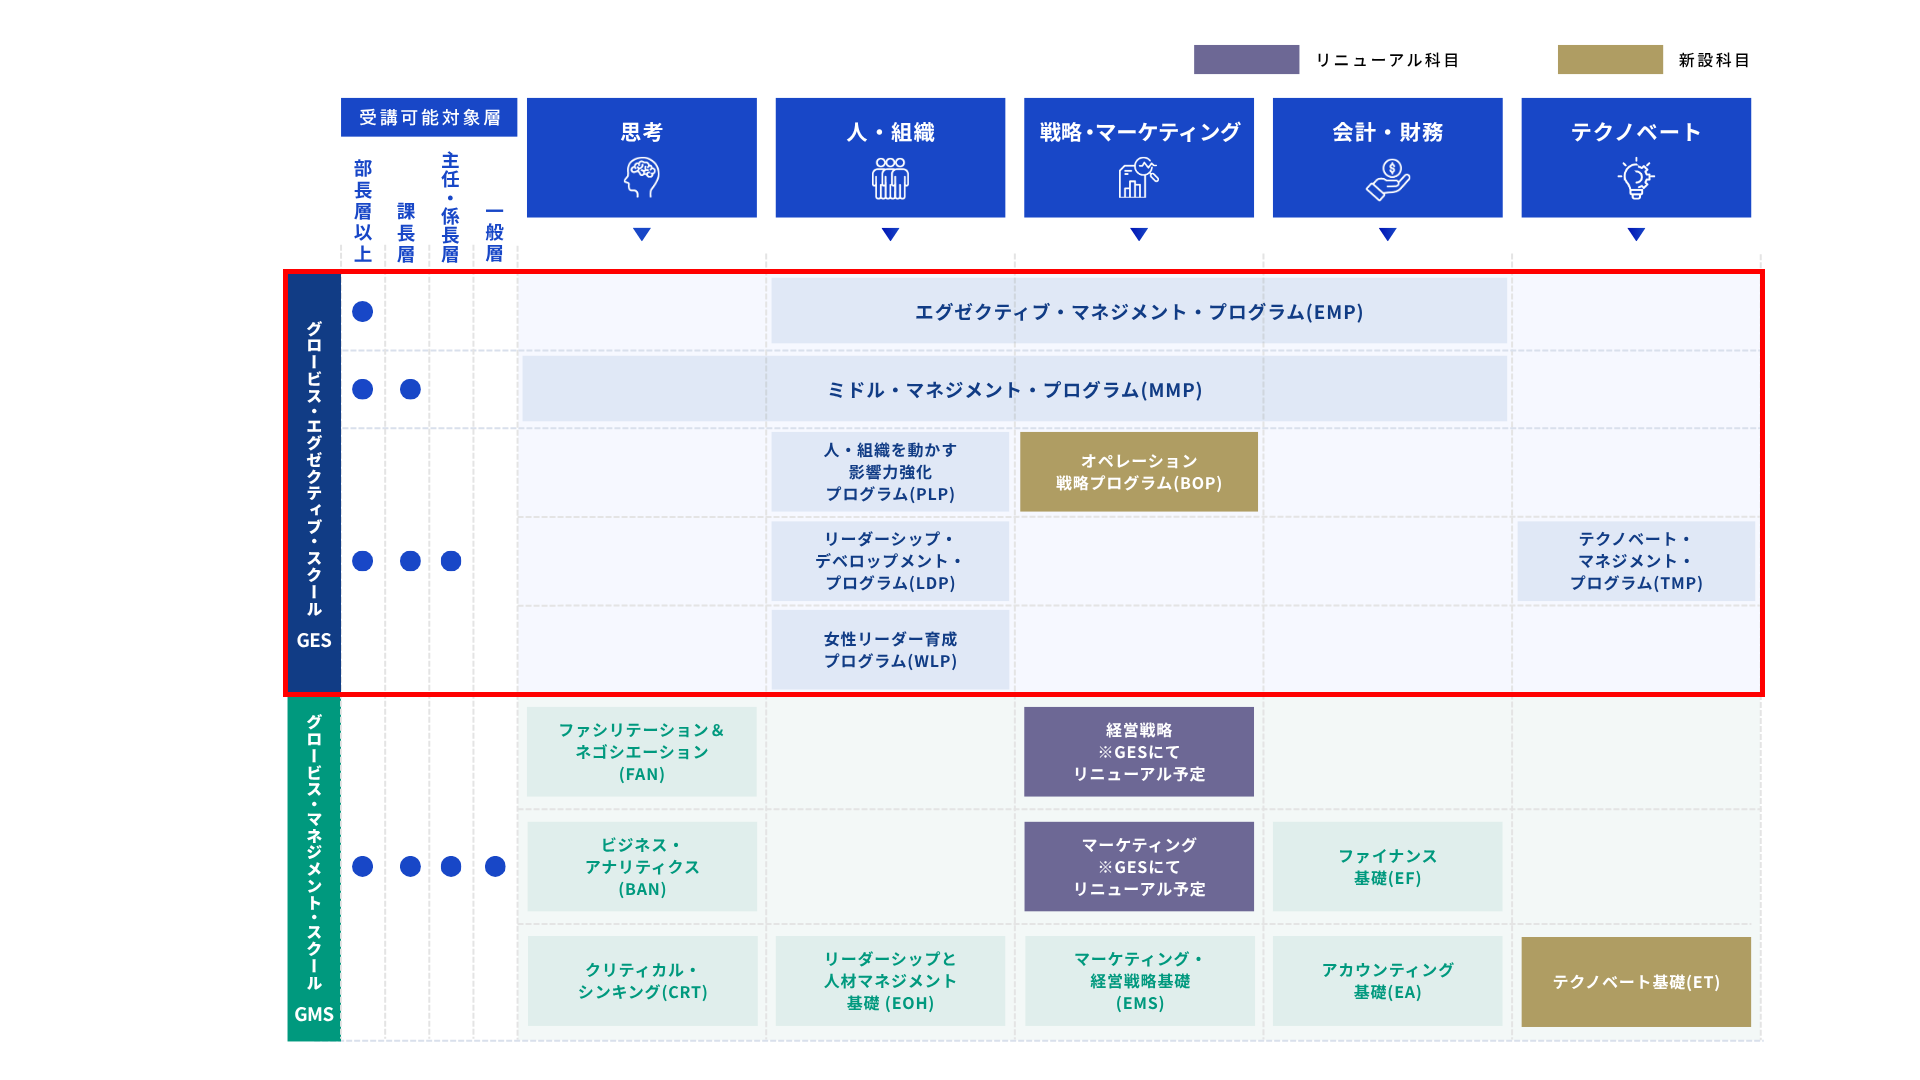Open ファイナンス基礎(EF)
This screenshot has height=1080, width=1920.
pyautogui.click(x=1388, y=866)
